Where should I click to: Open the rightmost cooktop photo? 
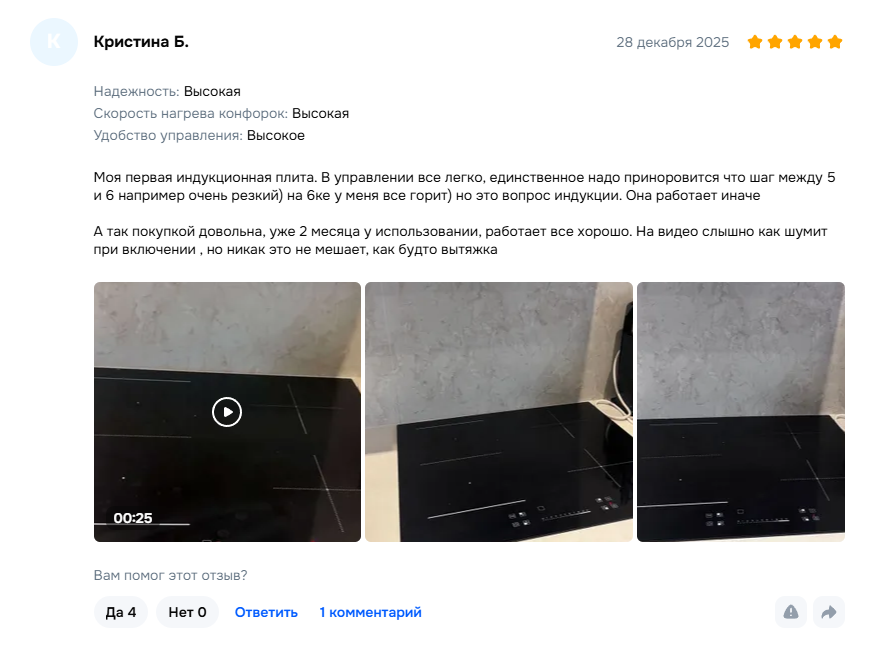(x=741, y=412)
